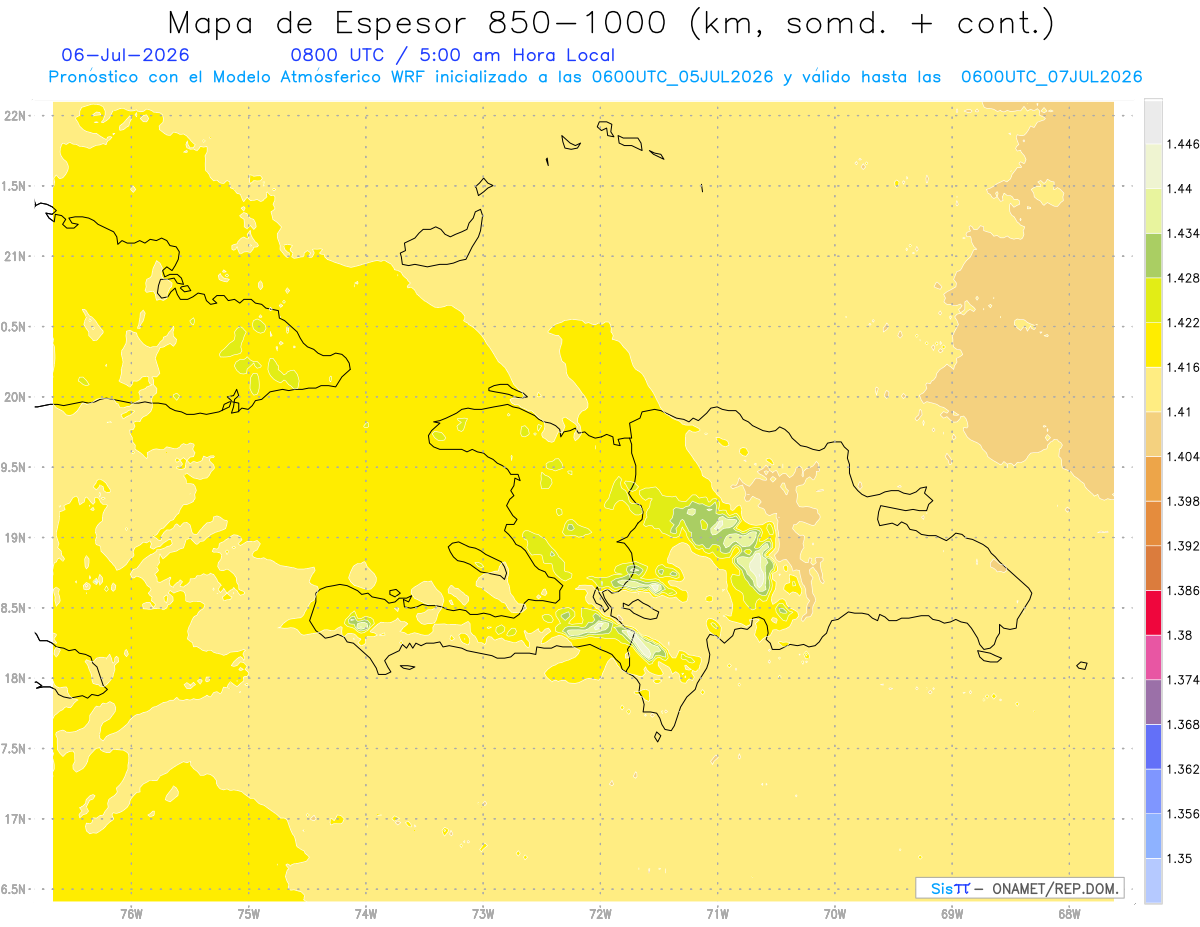Image resolution: width=1200 pixels, height=927 pixels.
Task: Click the latitude label 19N
Action: click(17, 538)
